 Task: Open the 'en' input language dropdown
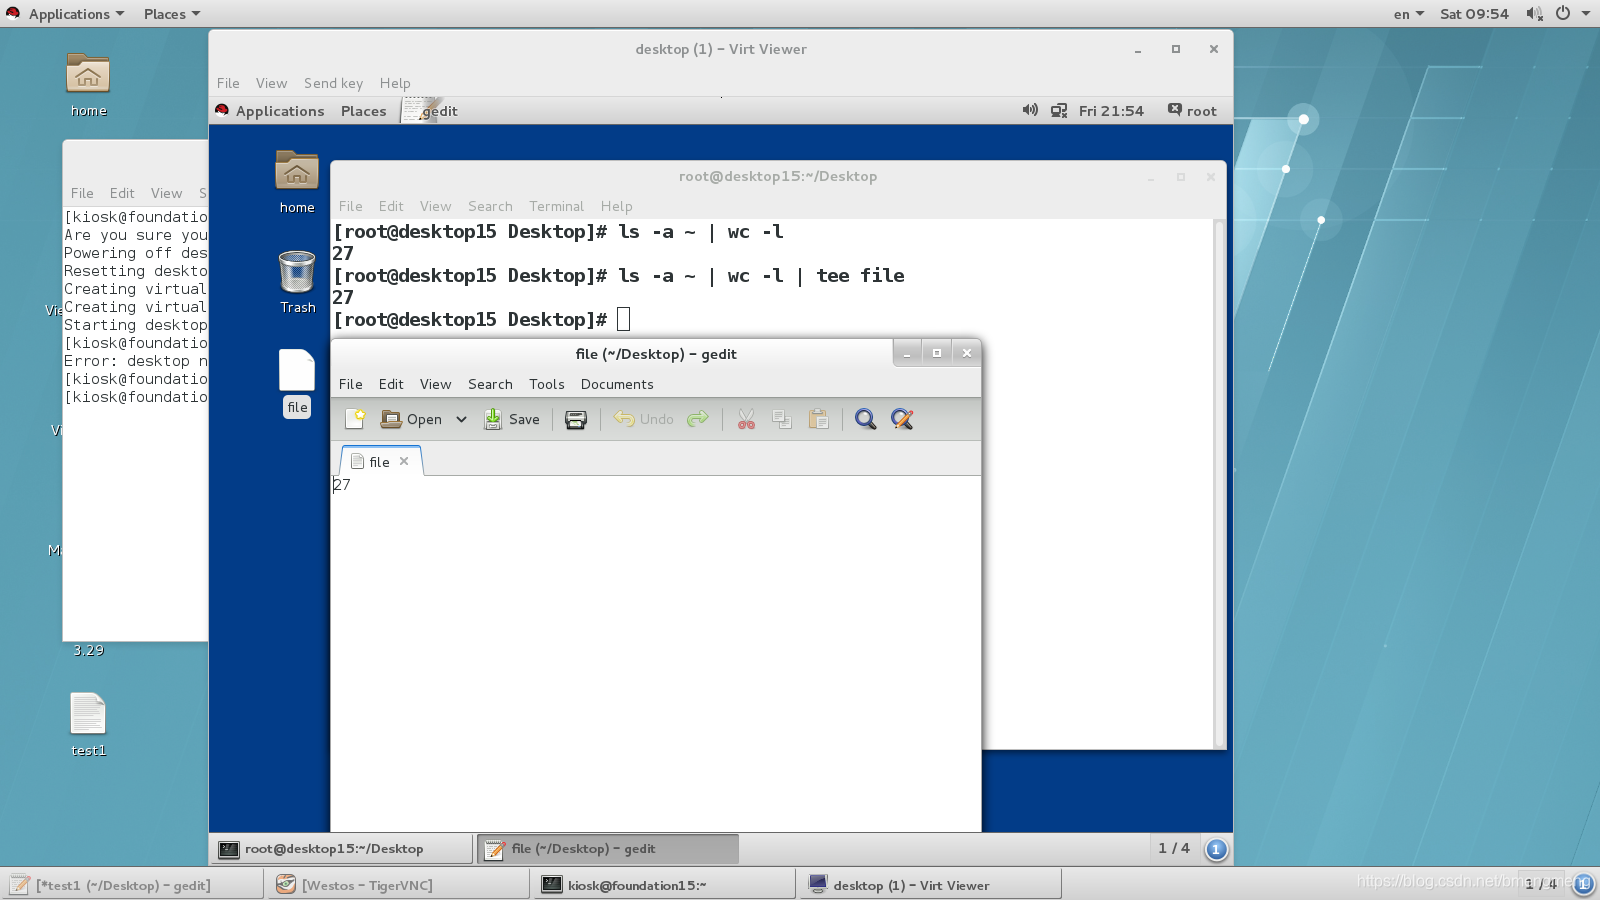(x=1409, y=14)
